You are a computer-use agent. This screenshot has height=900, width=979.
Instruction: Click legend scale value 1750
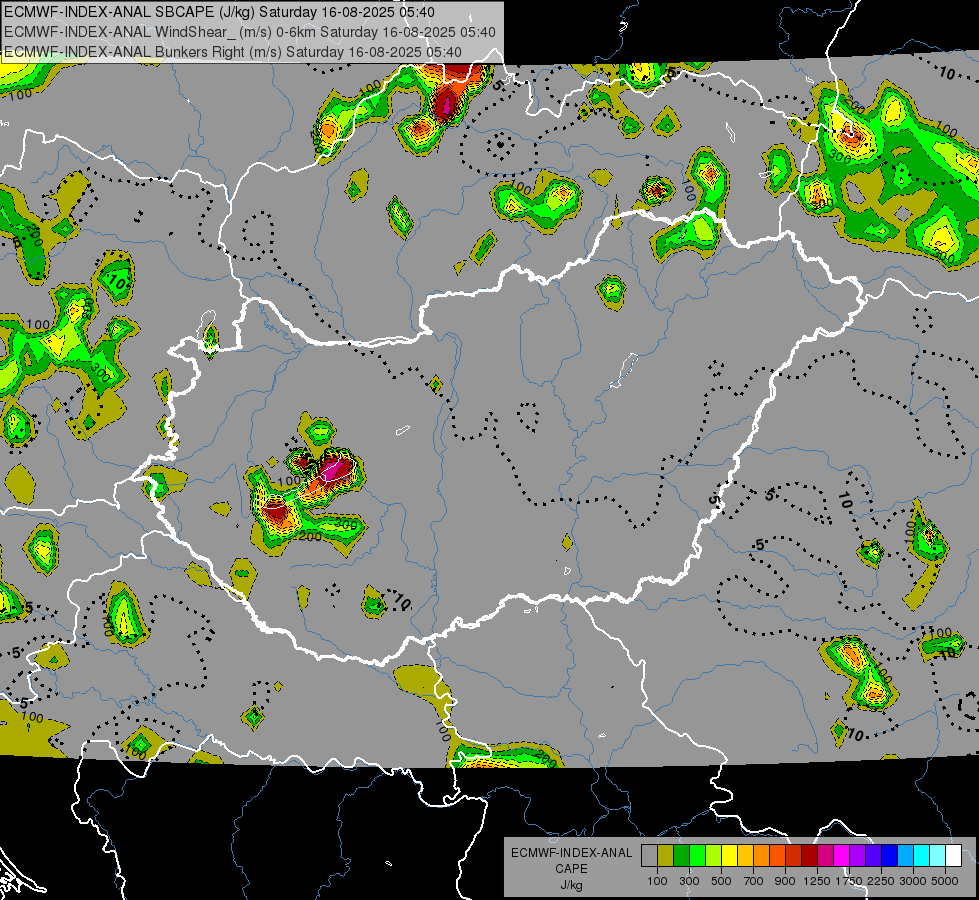coord(849,881)
